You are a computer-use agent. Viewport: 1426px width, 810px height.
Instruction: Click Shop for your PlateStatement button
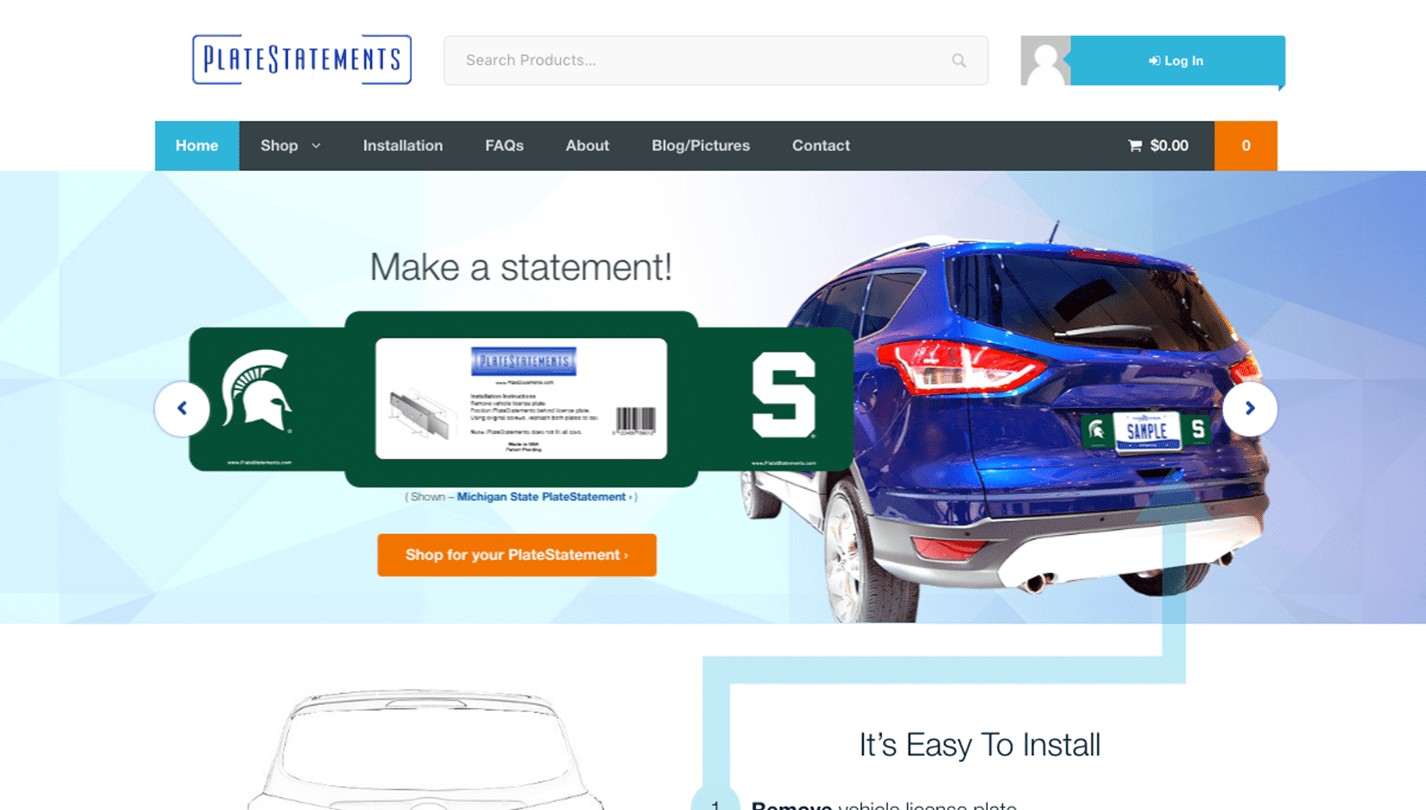[x=516, y=555]
